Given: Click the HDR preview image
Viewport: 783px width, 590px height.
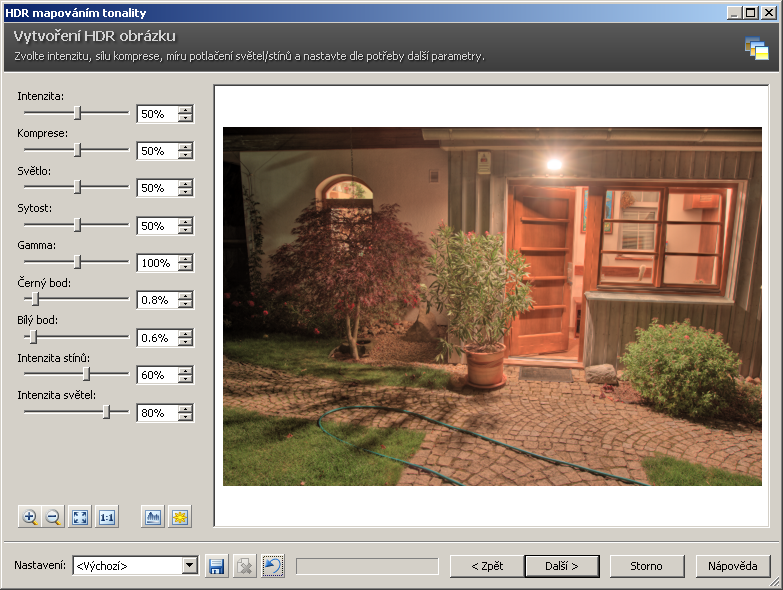Looking at the screenshot, I should [491, 306].
